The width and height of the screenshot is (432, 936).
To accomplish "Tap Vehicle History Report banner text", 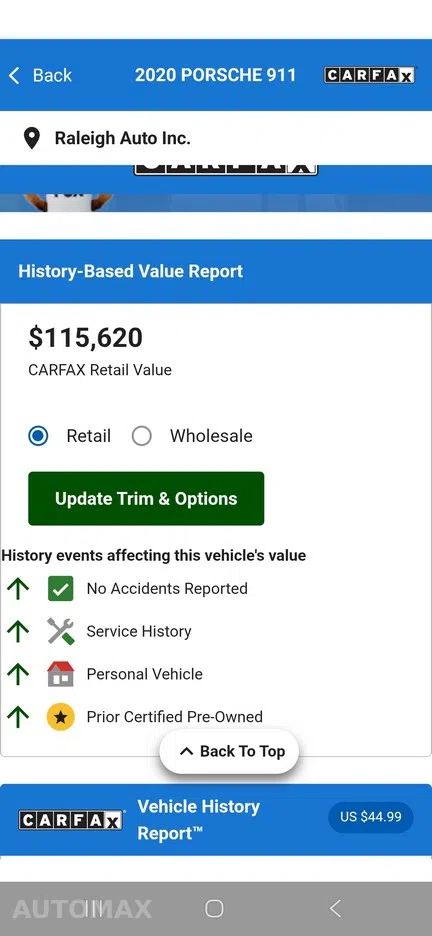I will 199,820.
